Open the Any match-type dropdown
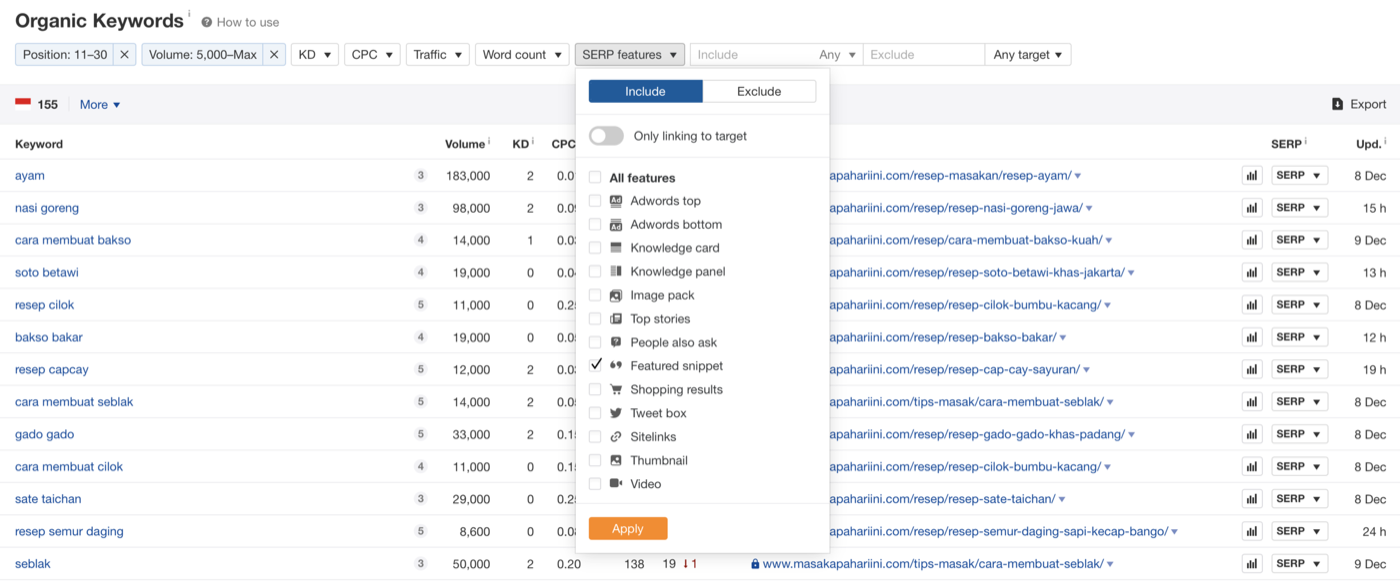 pos(838,55)
